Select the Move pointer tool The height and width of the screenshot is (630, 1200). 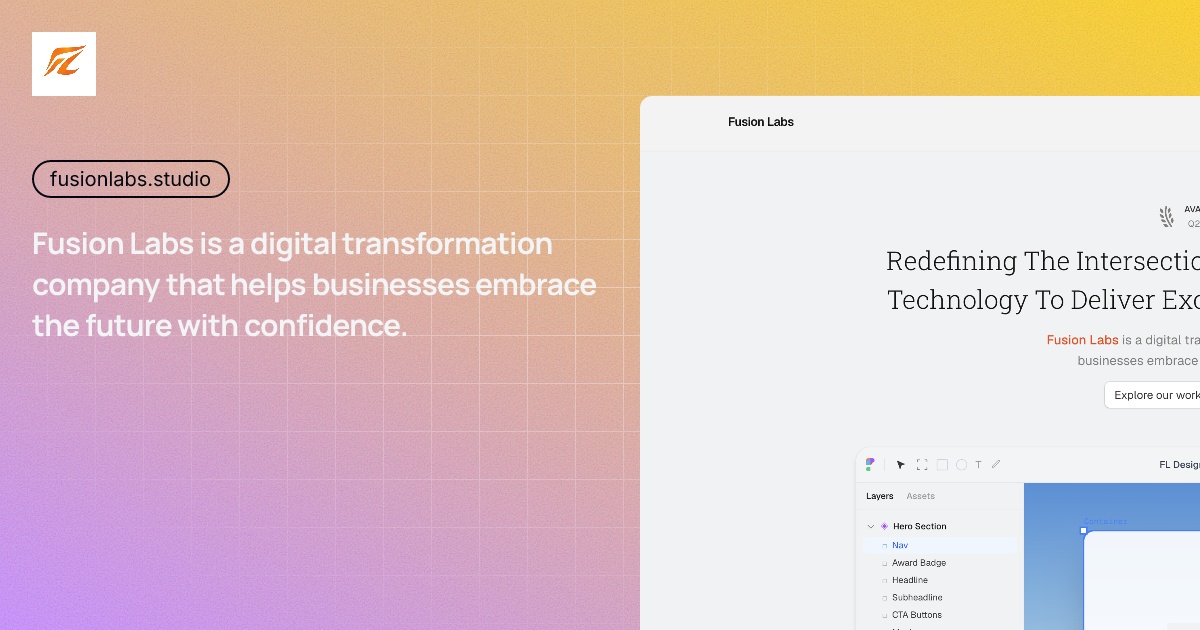click(x=901, y=464)
